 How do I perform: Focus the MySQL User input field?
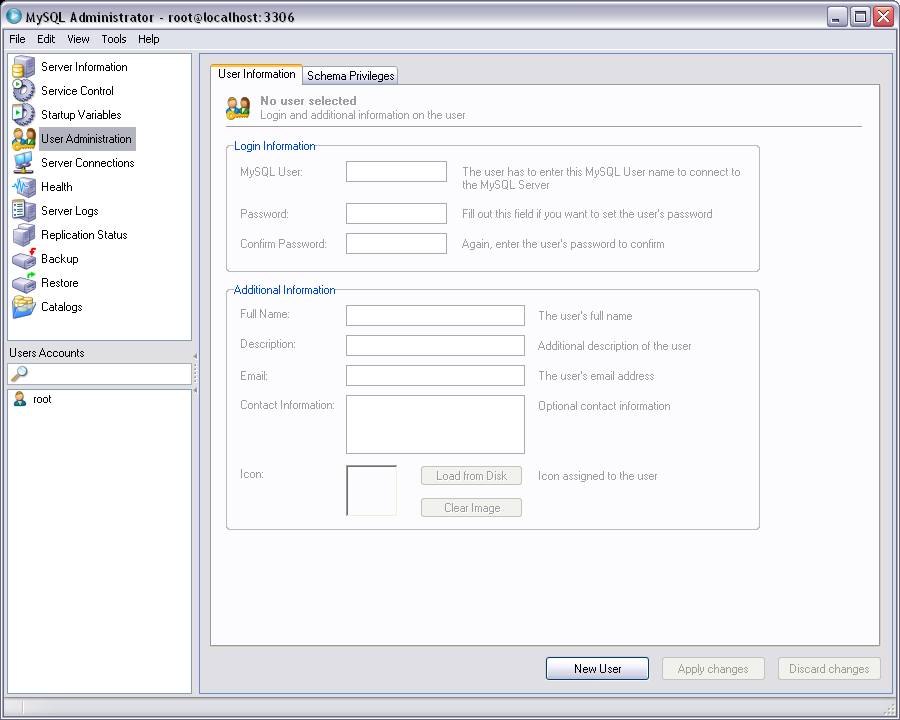396,172
